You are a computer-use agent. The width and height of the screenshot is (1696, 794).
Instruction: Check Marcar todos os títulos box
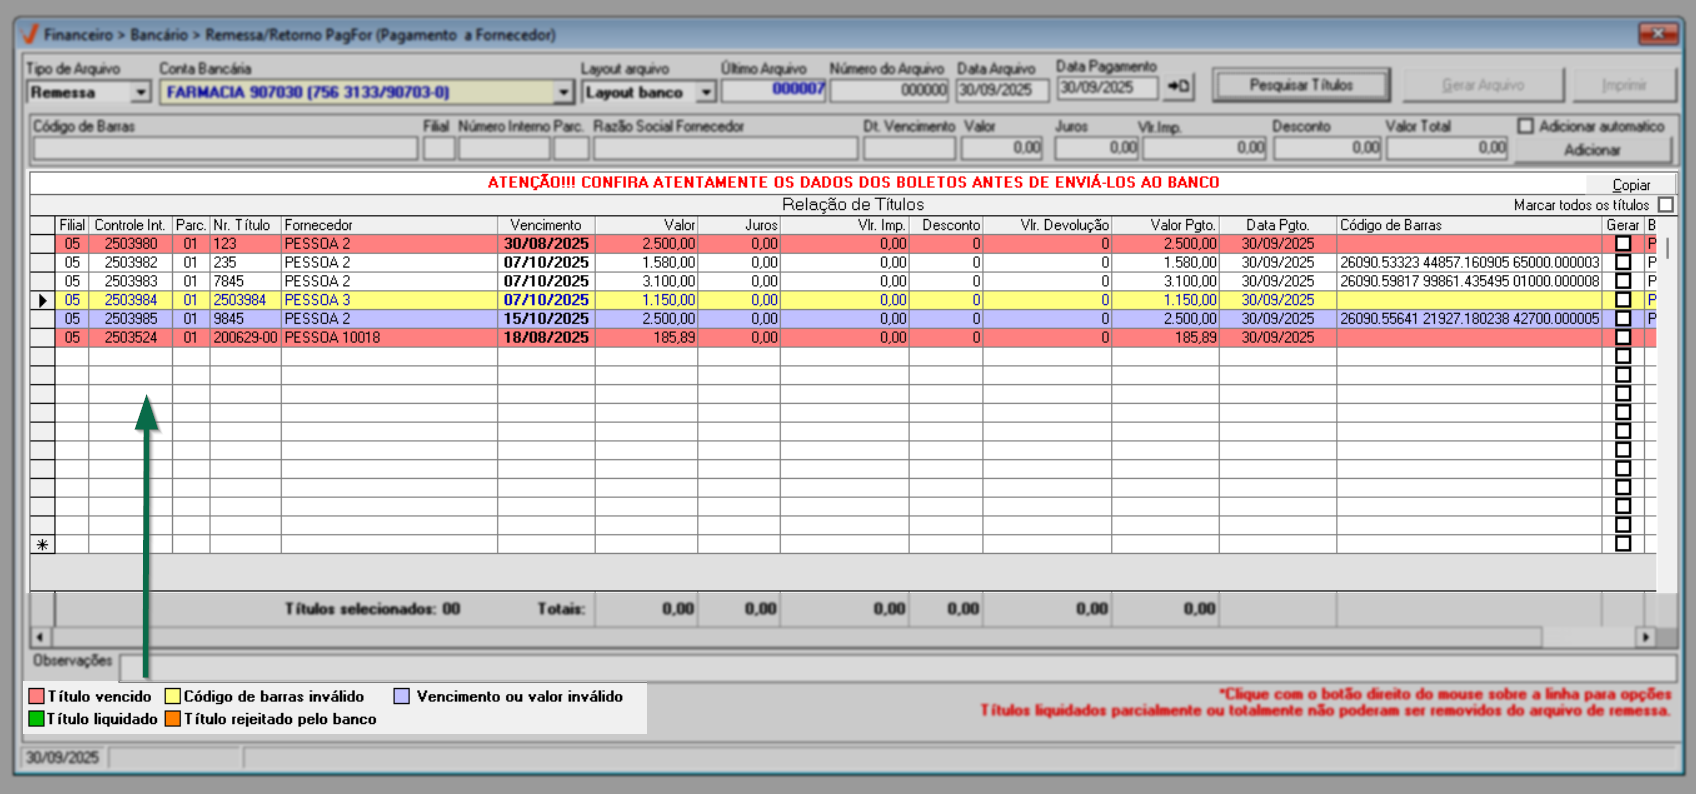coord(1665,205)
